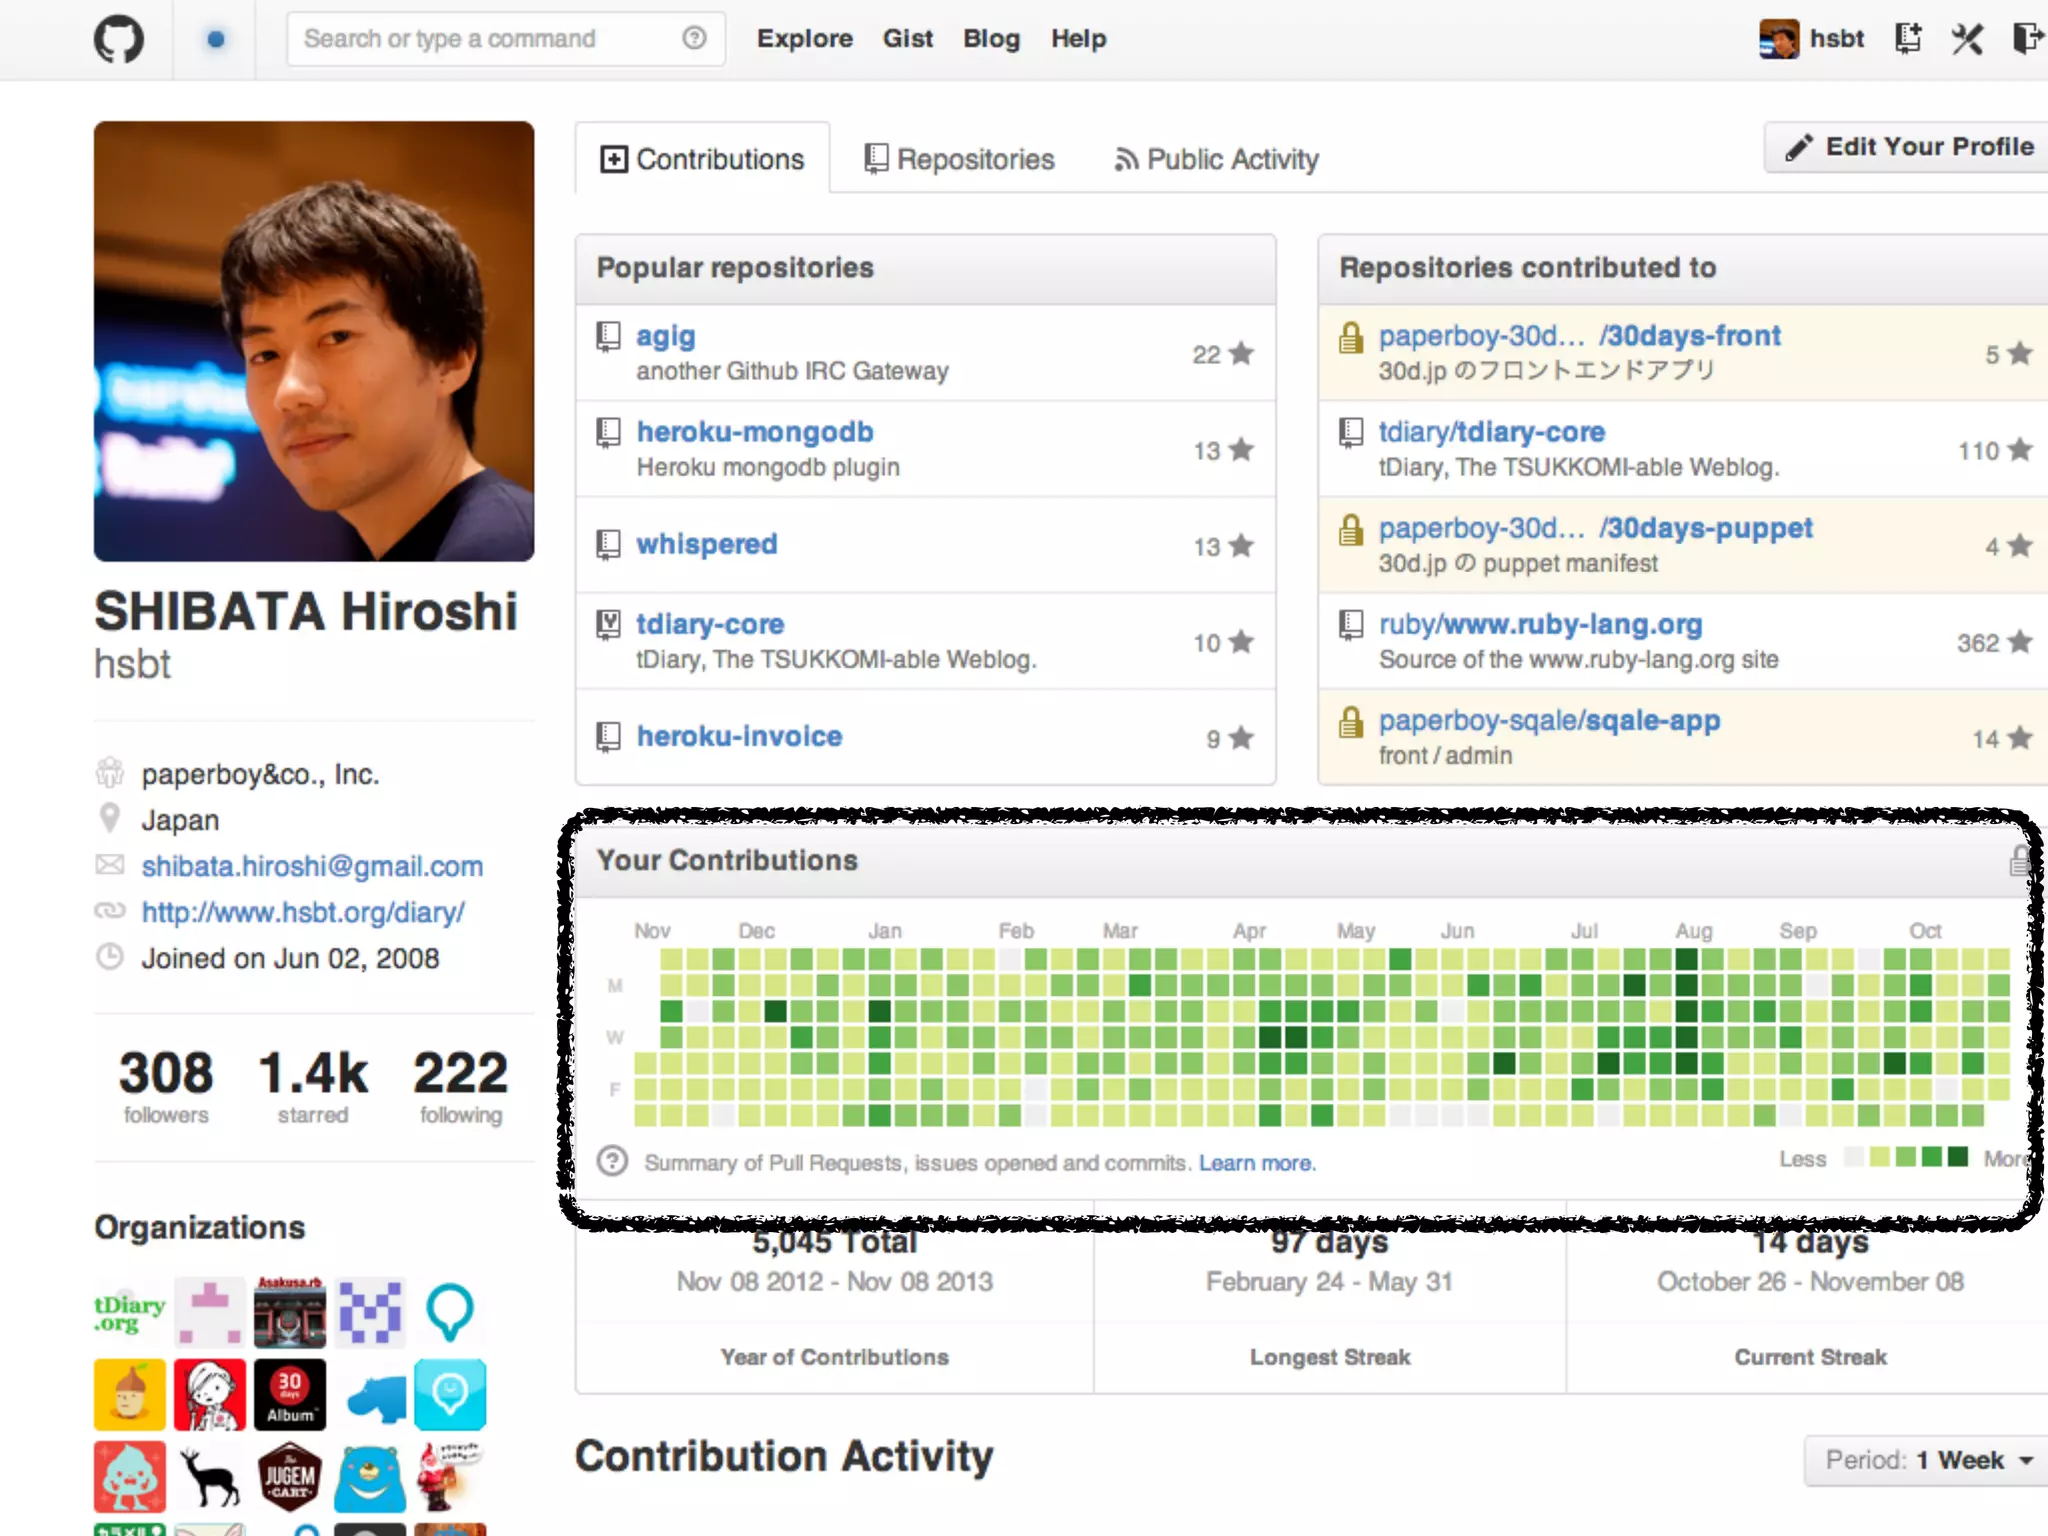Click the sign out icon

tap(2026, 39)
